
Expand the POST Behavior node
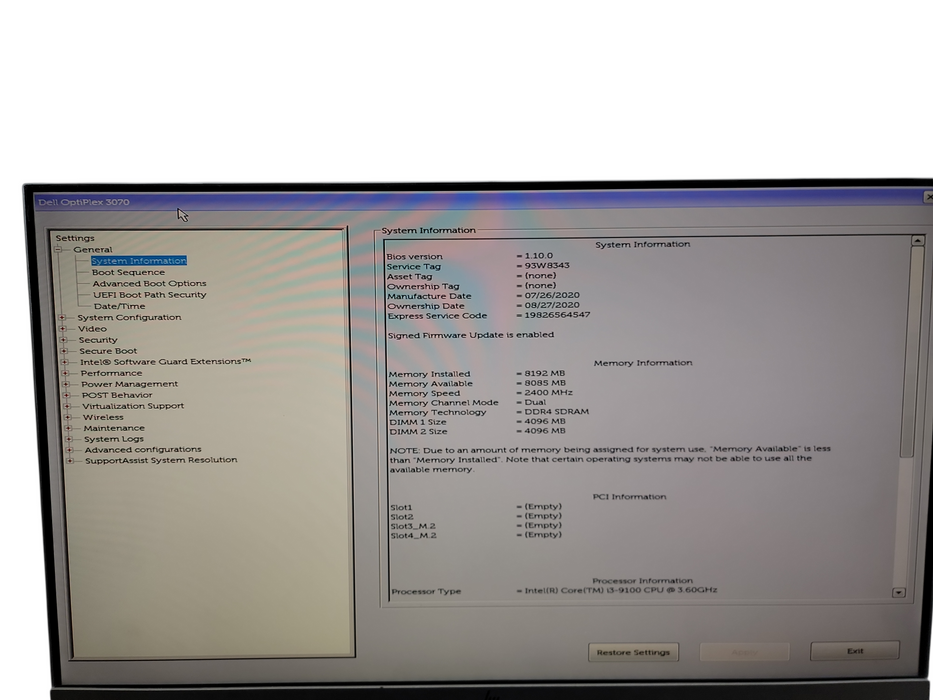click(x=66, y=395)
